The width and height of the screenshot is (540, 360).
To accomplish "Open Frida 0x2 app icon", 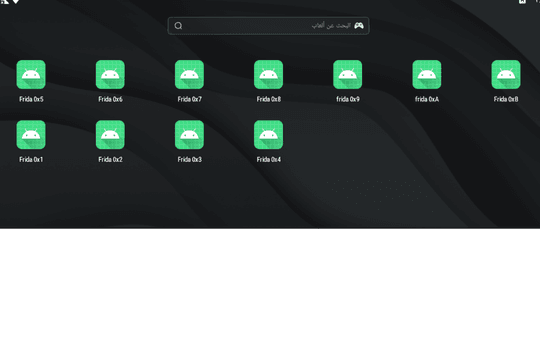I will coord(110,135).
